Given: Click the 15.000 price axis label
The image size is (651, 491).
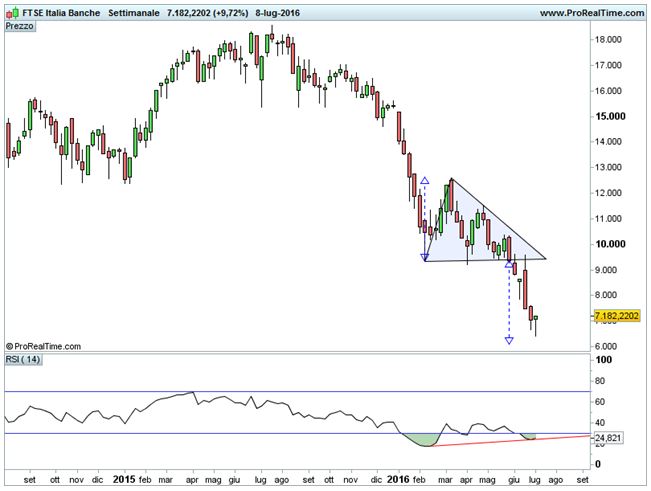Looking at the screenshot, I should [610, 116].
